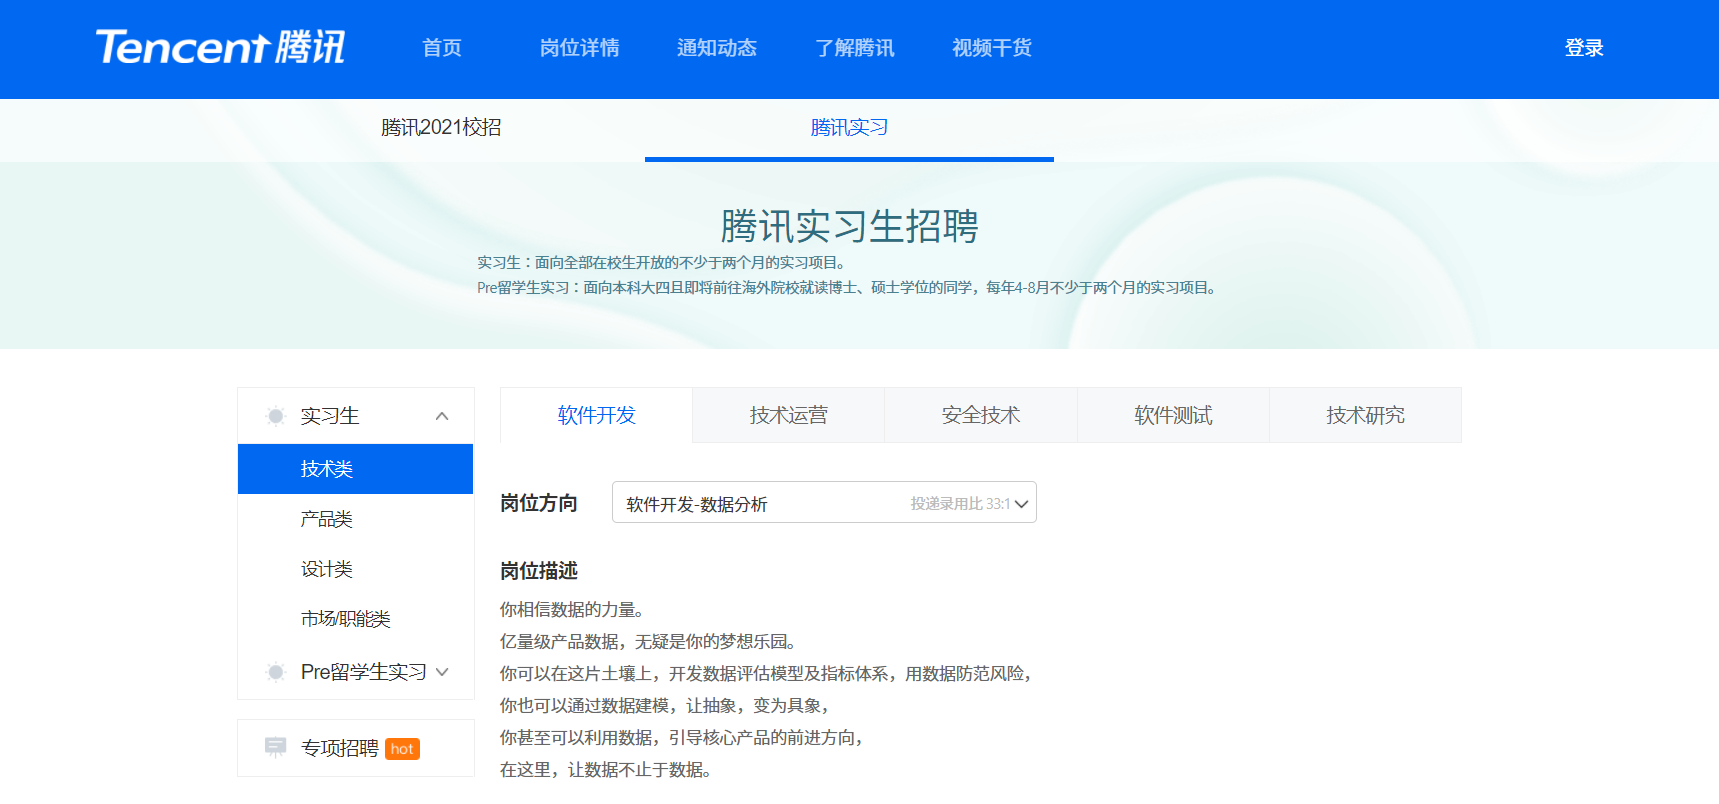
Task: Click the dropdown arrow next to 投递录用比
Action: 1021,504
